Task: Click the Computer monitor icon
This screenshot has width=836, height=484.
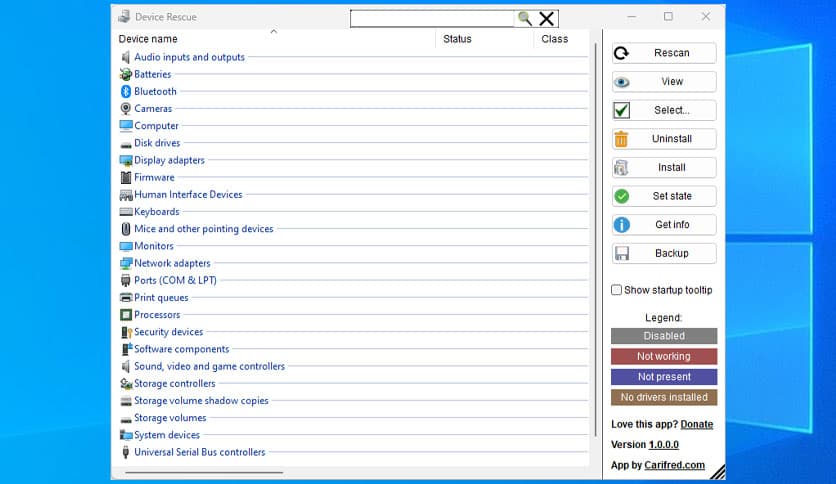Action: [126, 126]
